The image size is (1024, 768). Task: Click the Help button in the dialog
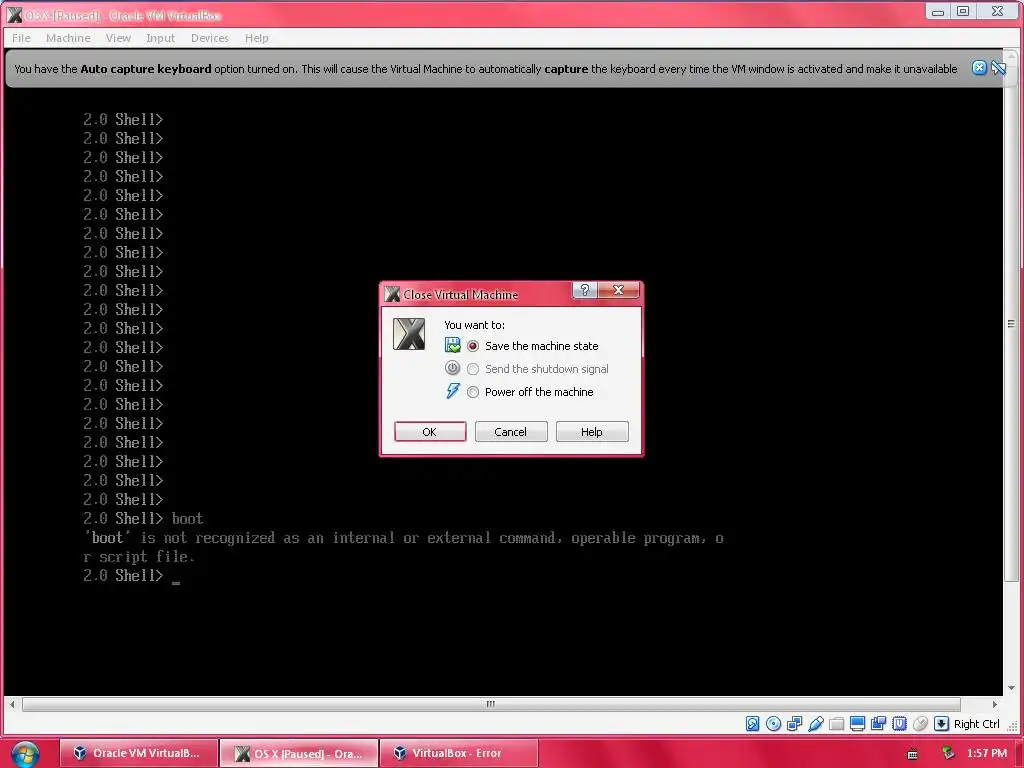pyautogui.click(x=592, y=432)
